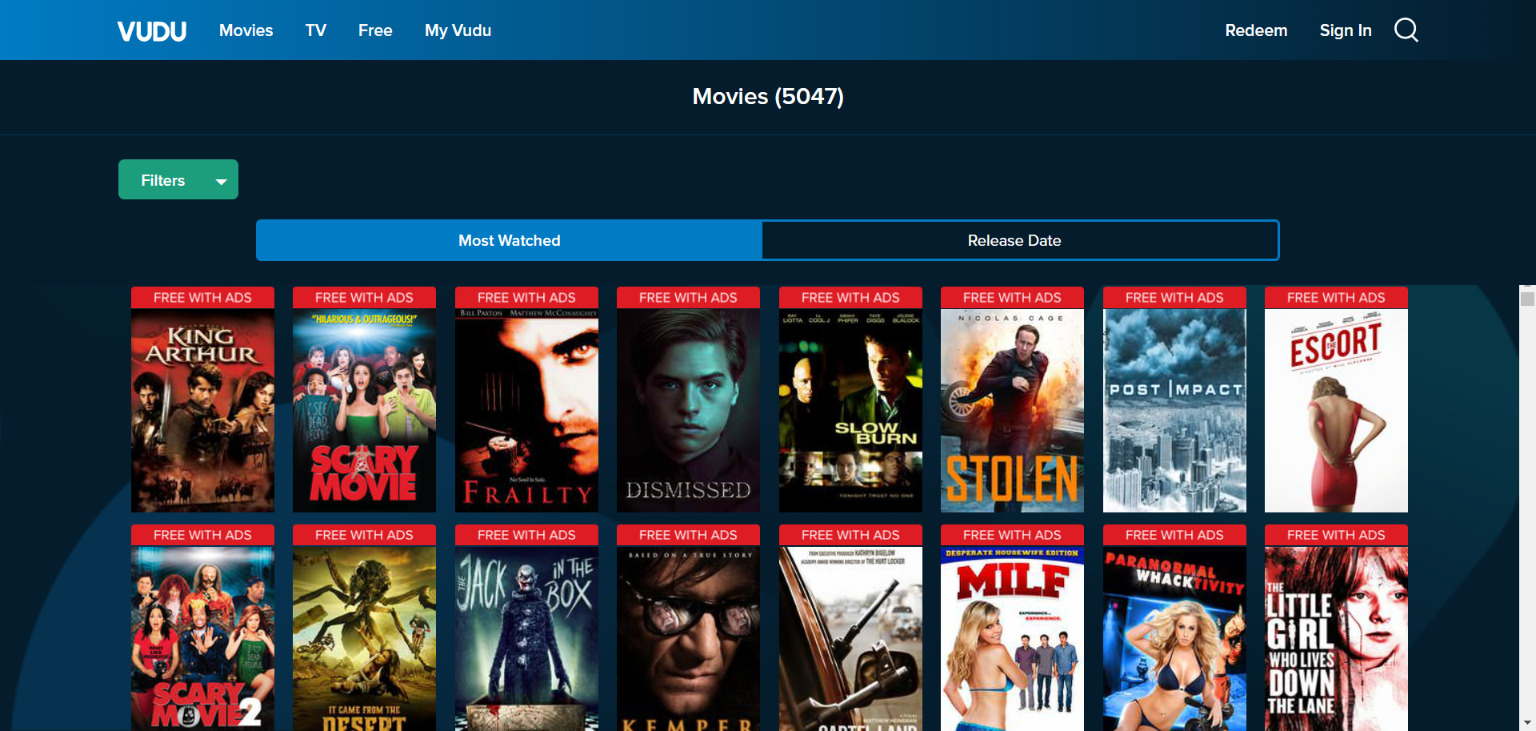This screenshot has width=1536, height=731.
Task: Expand the Filters dropdown
Action: (x=178, y=180)
